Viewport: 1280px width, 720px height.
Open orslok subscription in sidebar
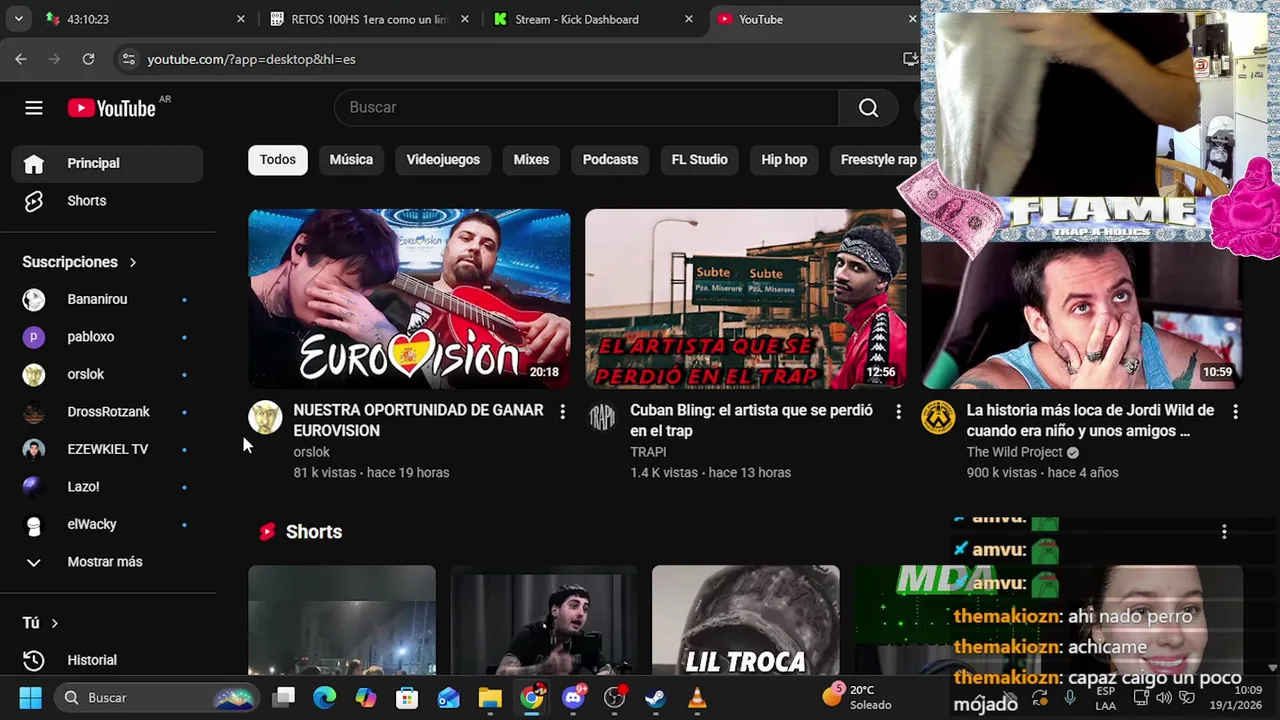(x=107, y=374)
